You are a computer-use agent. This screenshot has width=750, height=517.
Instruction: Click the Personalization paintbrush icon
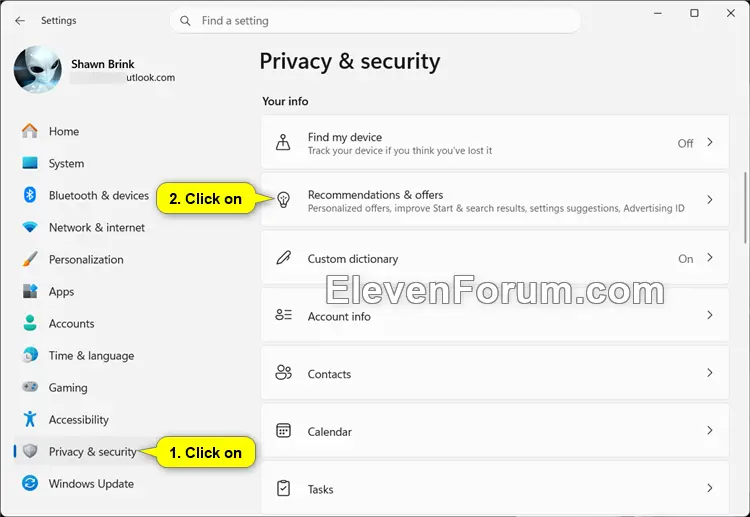30,259
